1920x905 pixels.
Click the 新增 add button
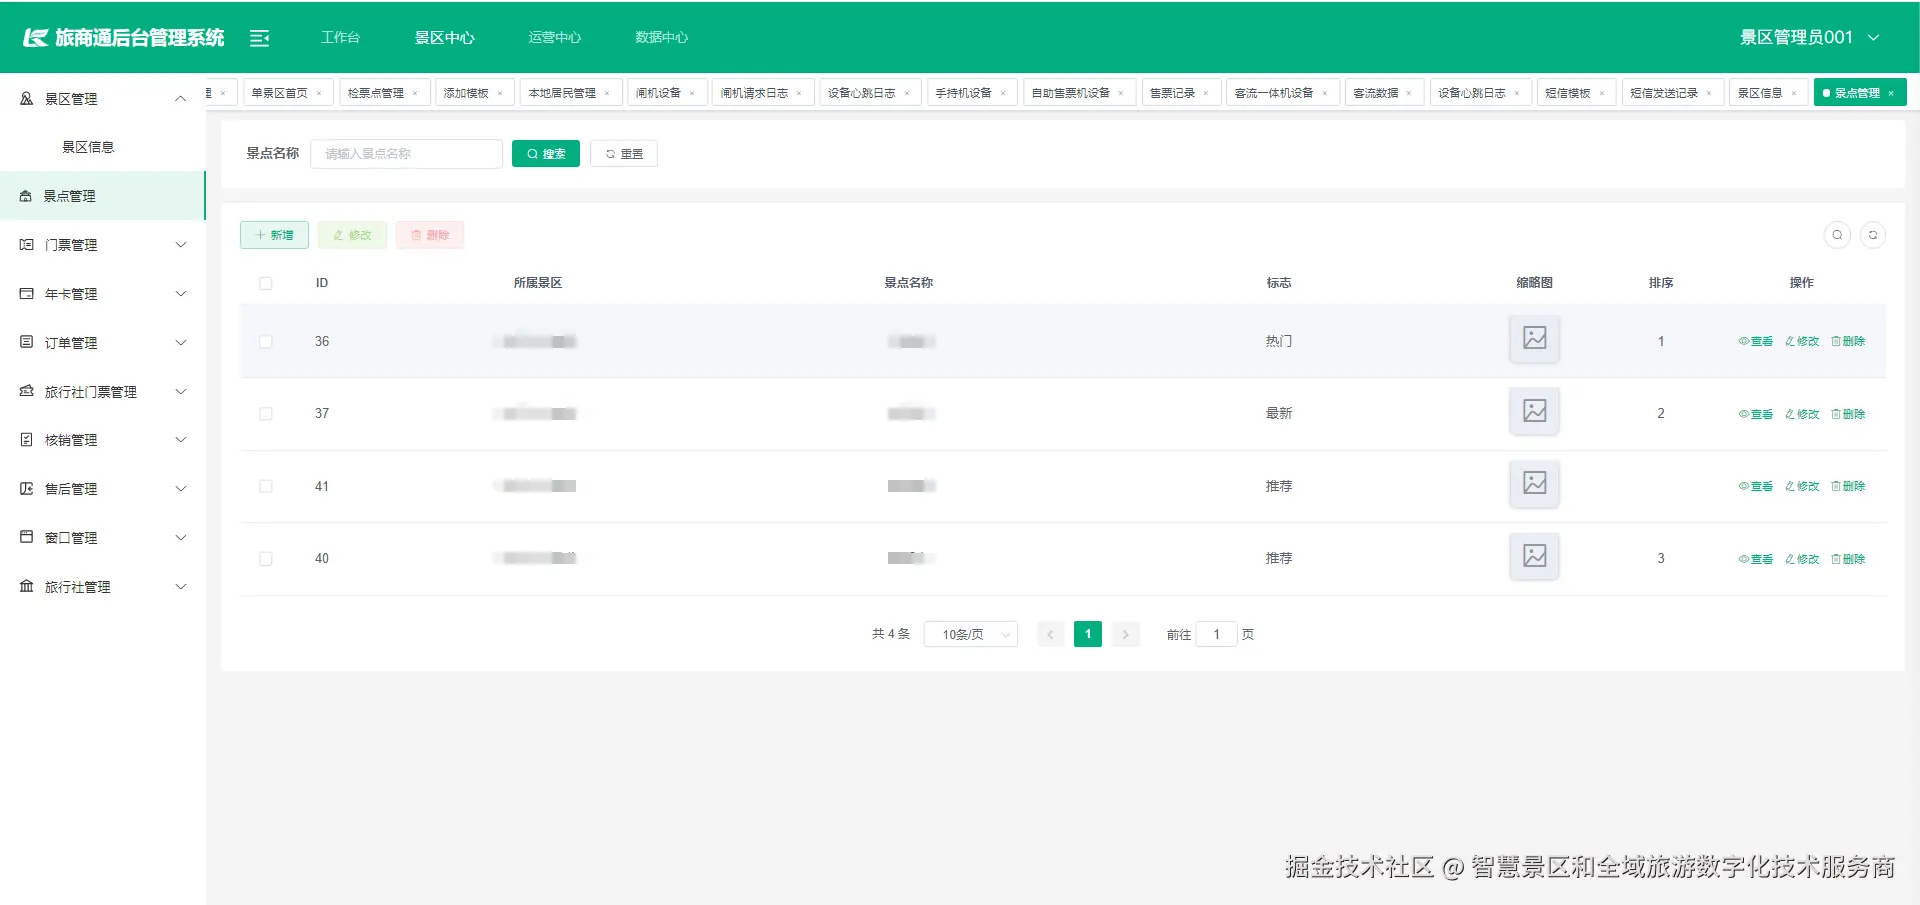274,235
